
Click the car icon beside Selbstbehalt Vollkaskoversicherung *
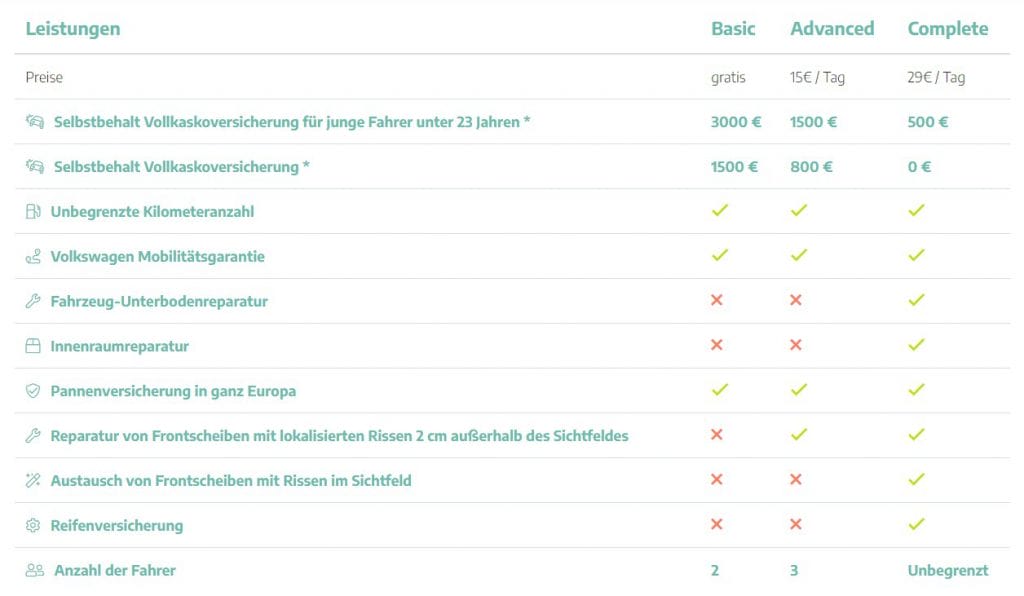35,166
